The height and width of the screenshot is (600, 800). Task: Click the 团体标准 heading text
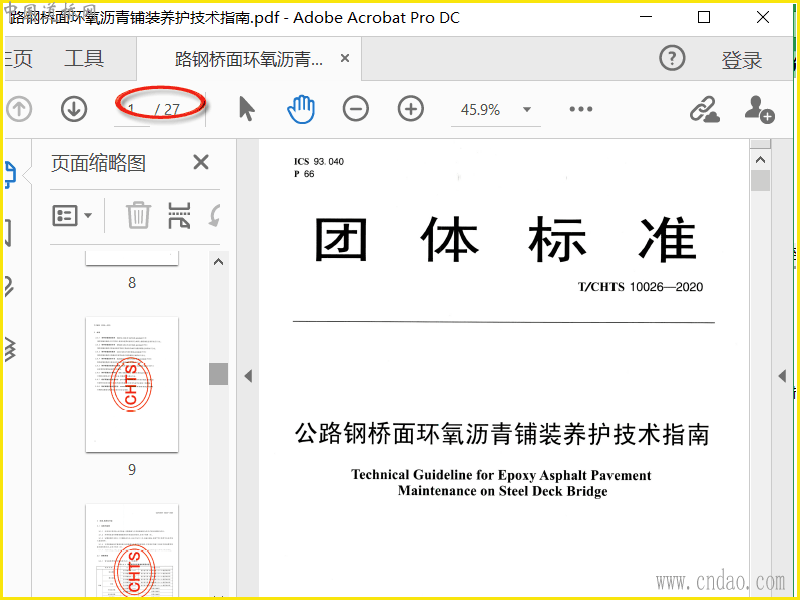click(505, 240)
